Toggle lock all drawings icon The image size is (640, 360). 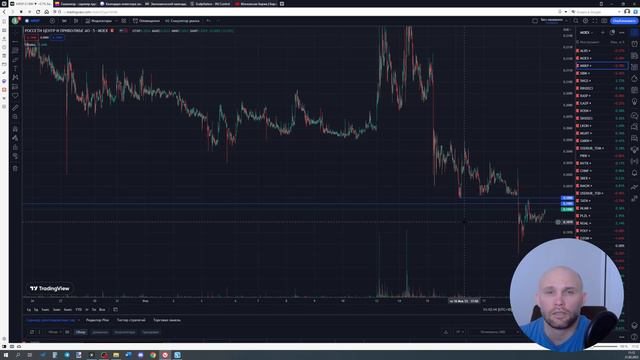pos(15,147)
